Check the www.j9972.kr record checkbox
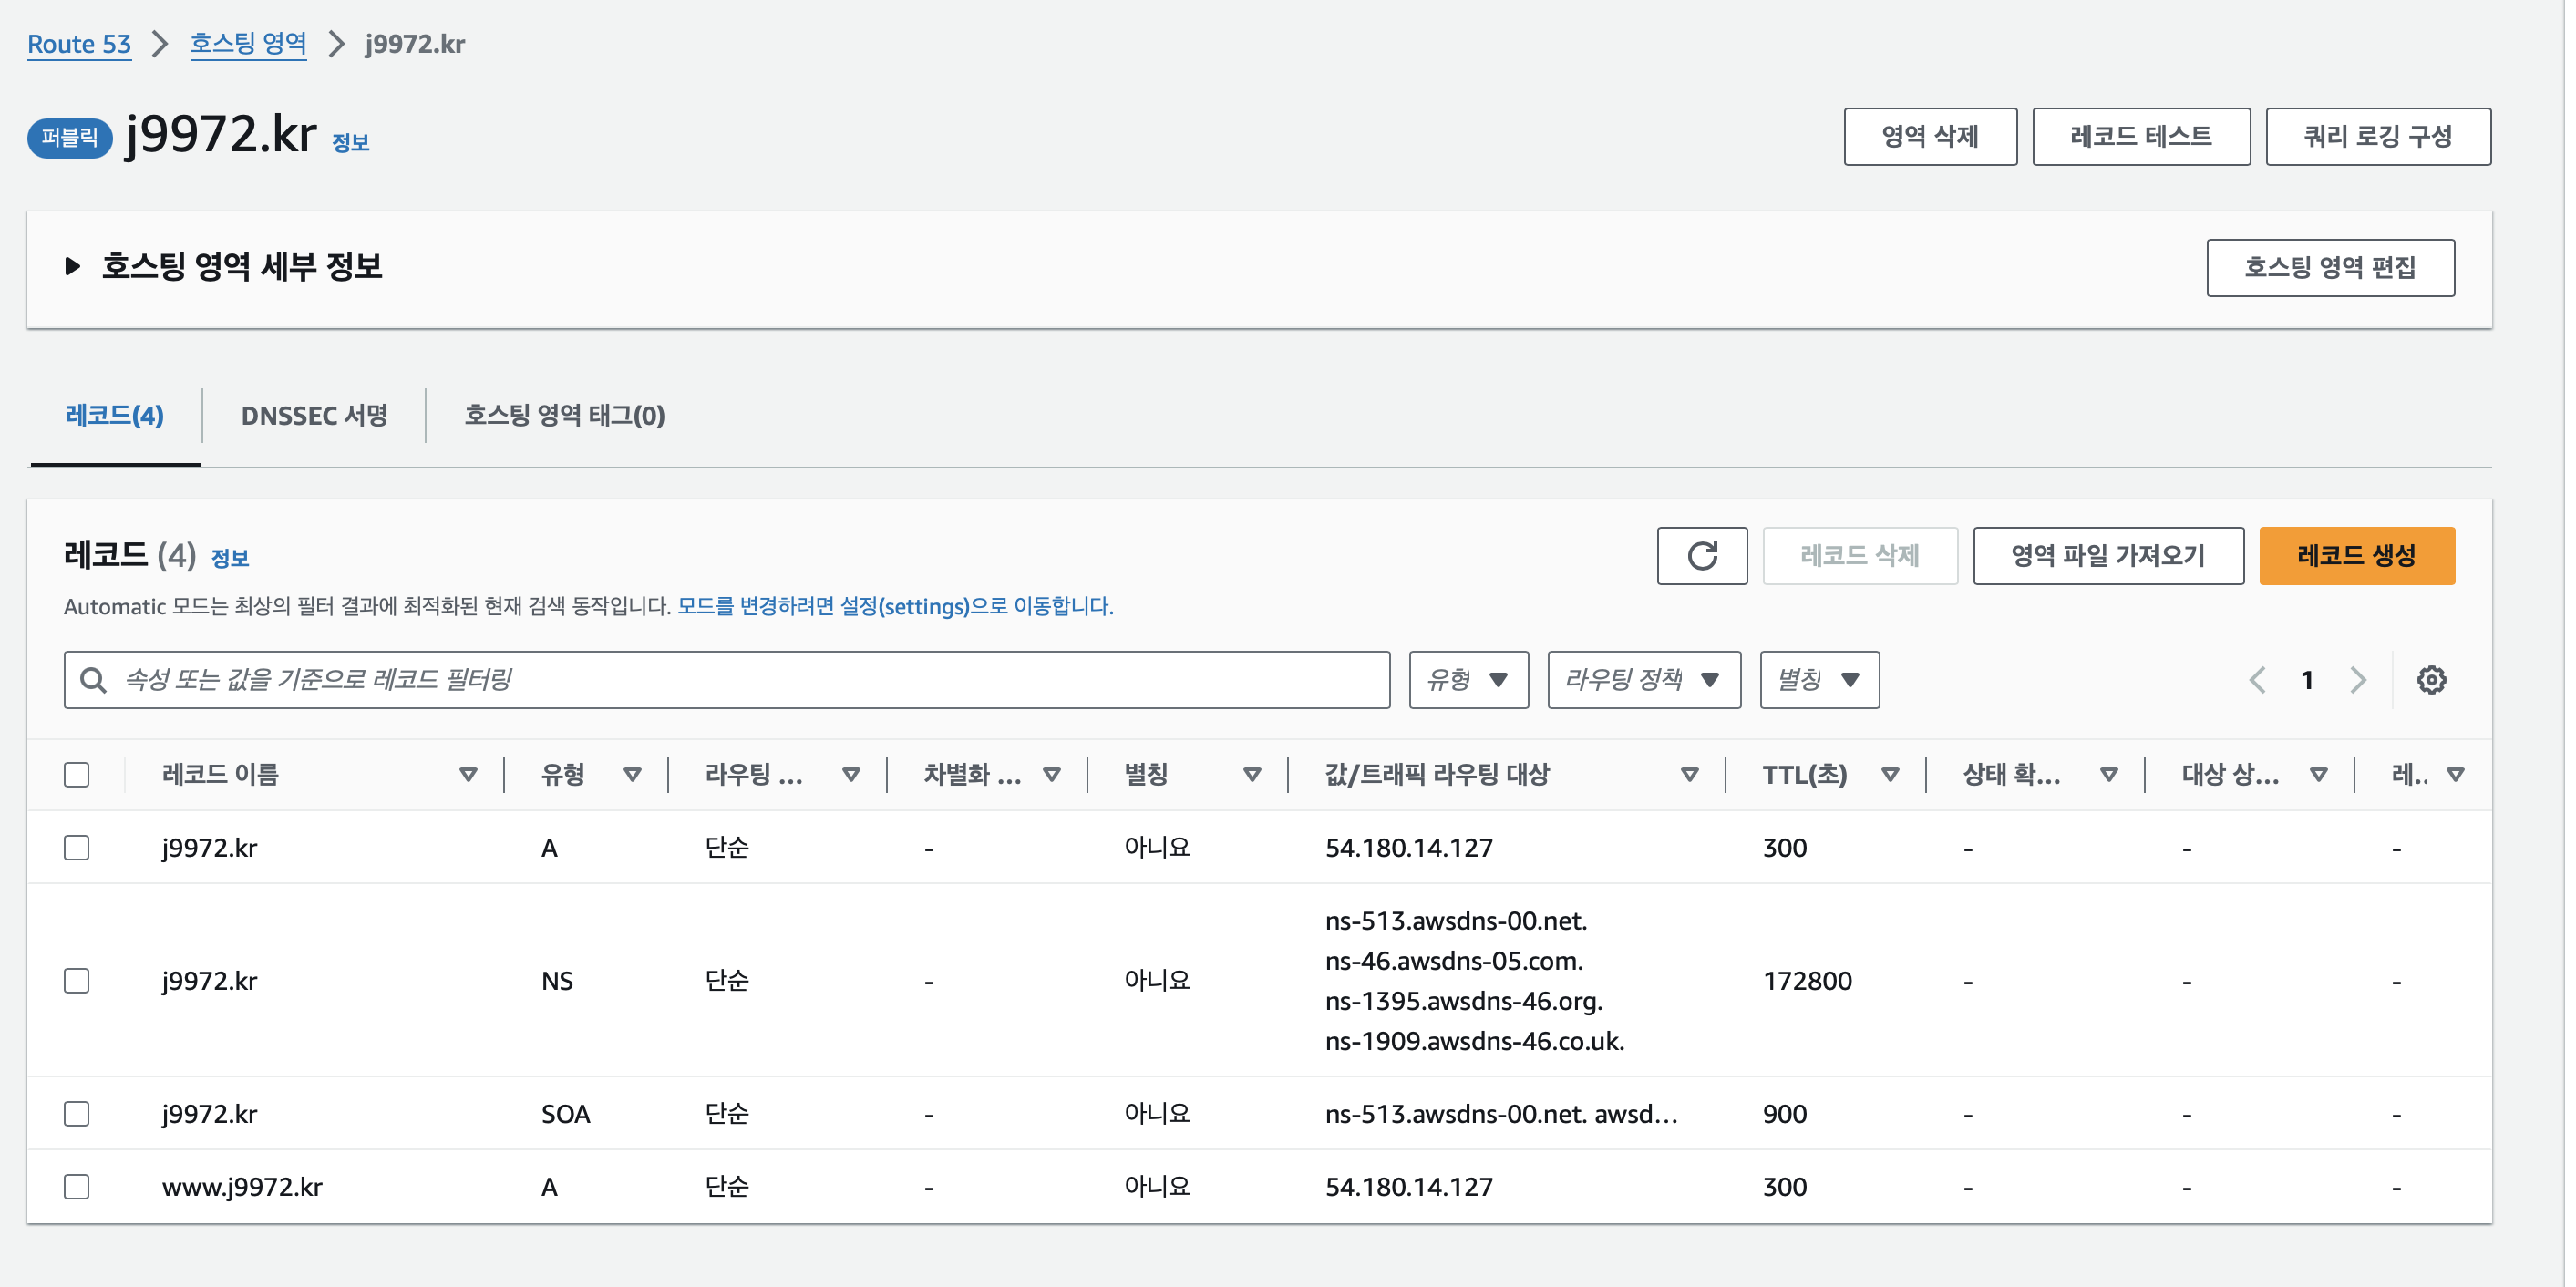Viewport: 2576px width, 1287px height. (x=77, y=1187)
